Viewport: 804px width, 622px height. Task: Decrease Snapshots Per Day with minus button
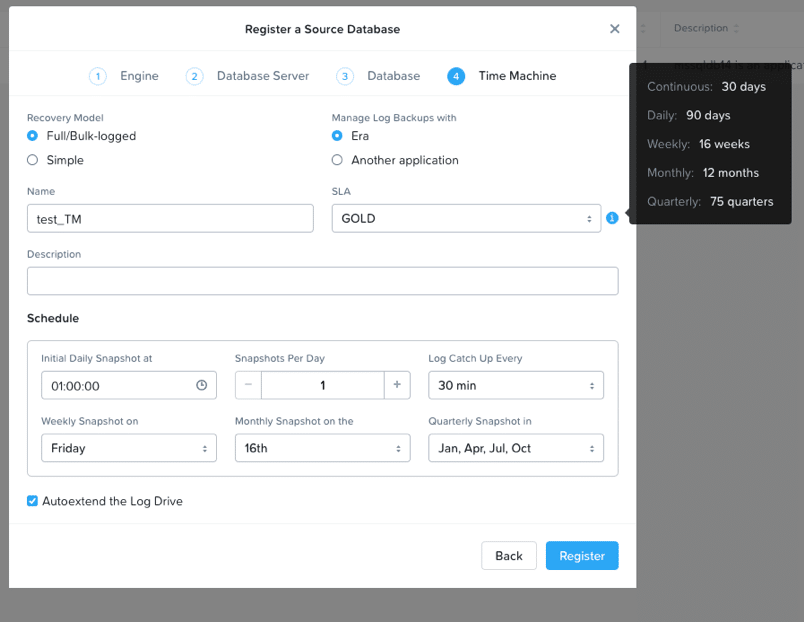[x=248, y=385]
